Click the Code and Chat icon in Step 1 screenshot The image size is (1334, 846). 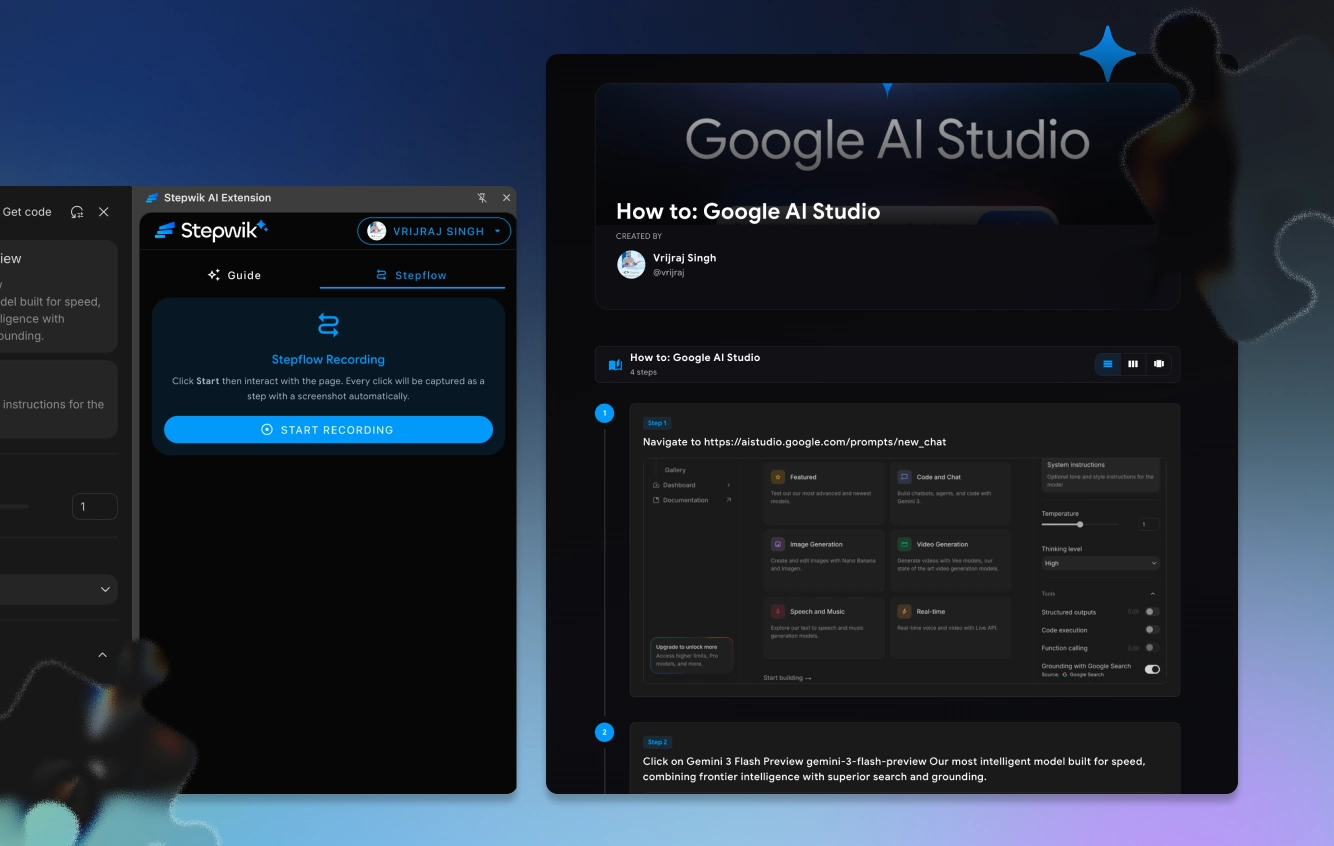[x=904, y=477]
